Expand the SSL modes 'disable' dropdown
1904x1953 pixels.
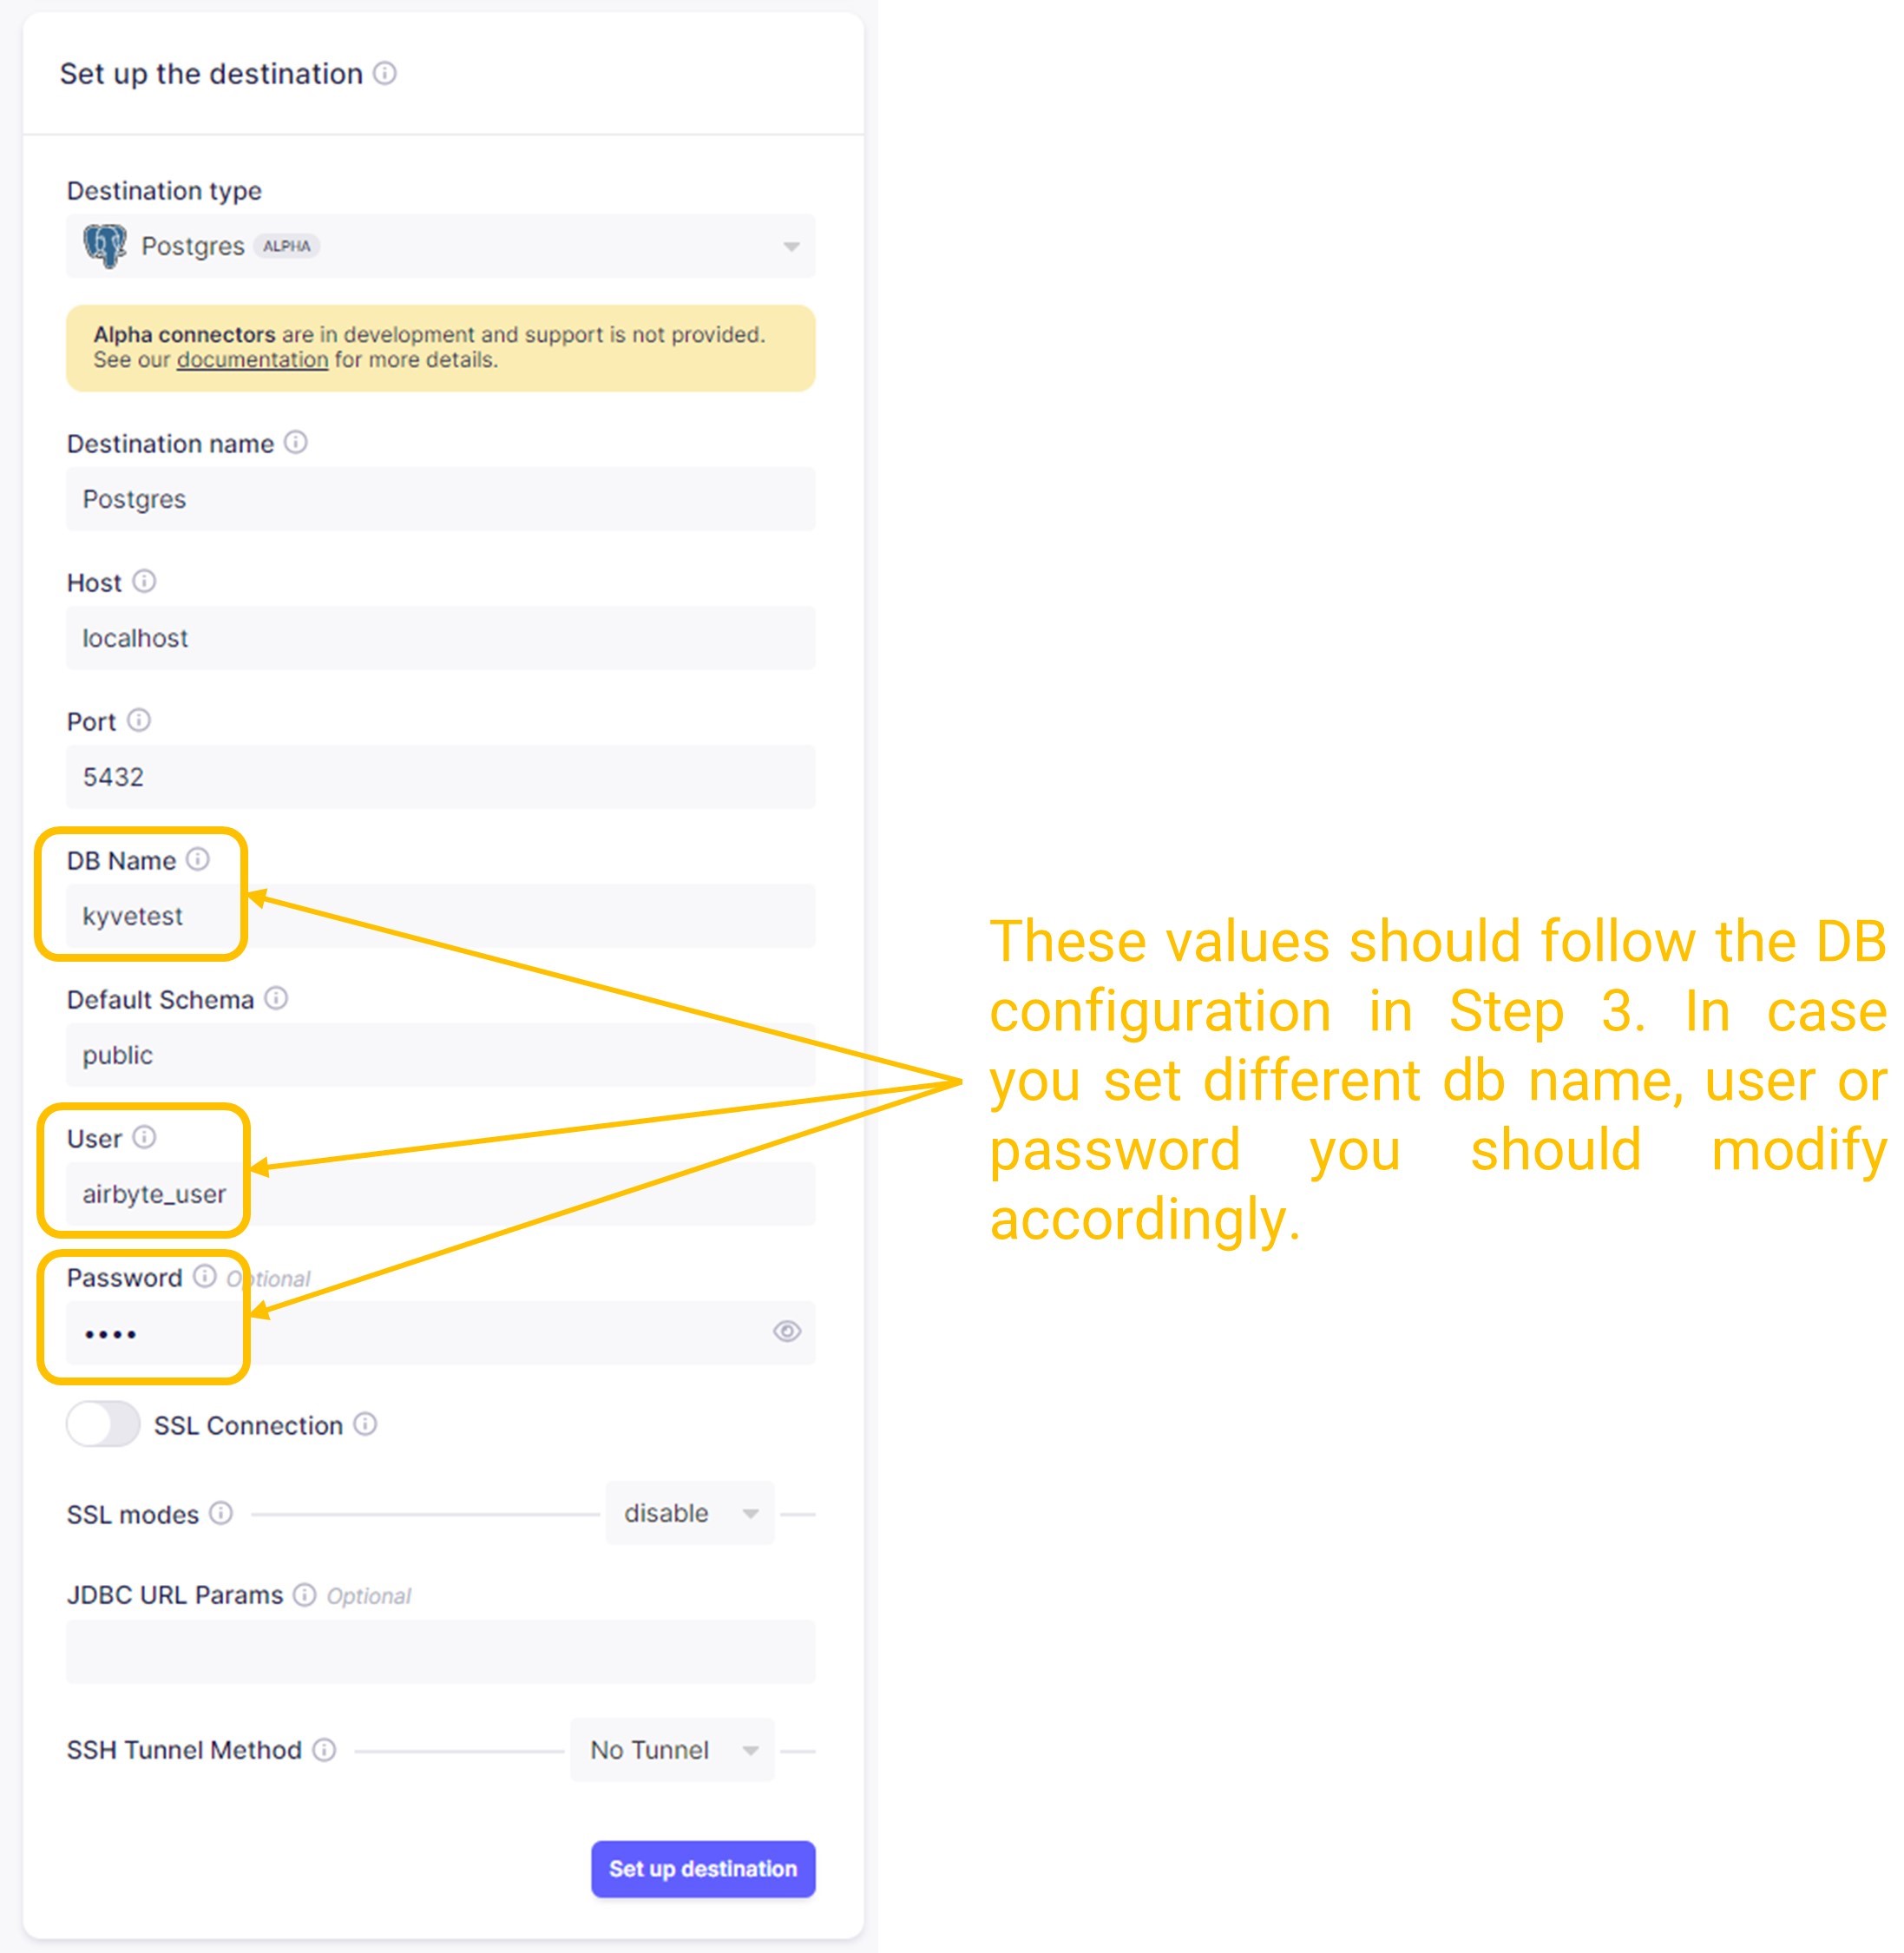point(689,1513)
